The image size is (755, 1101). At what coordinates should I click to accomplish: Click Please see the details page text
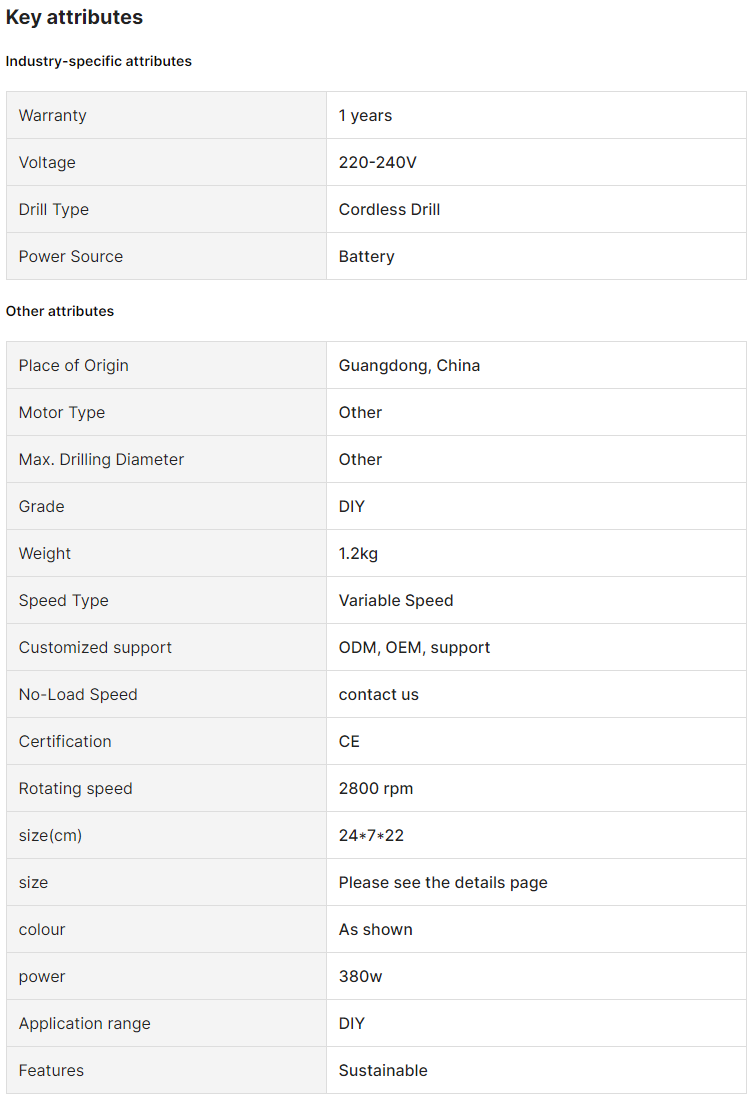point(443,883)
